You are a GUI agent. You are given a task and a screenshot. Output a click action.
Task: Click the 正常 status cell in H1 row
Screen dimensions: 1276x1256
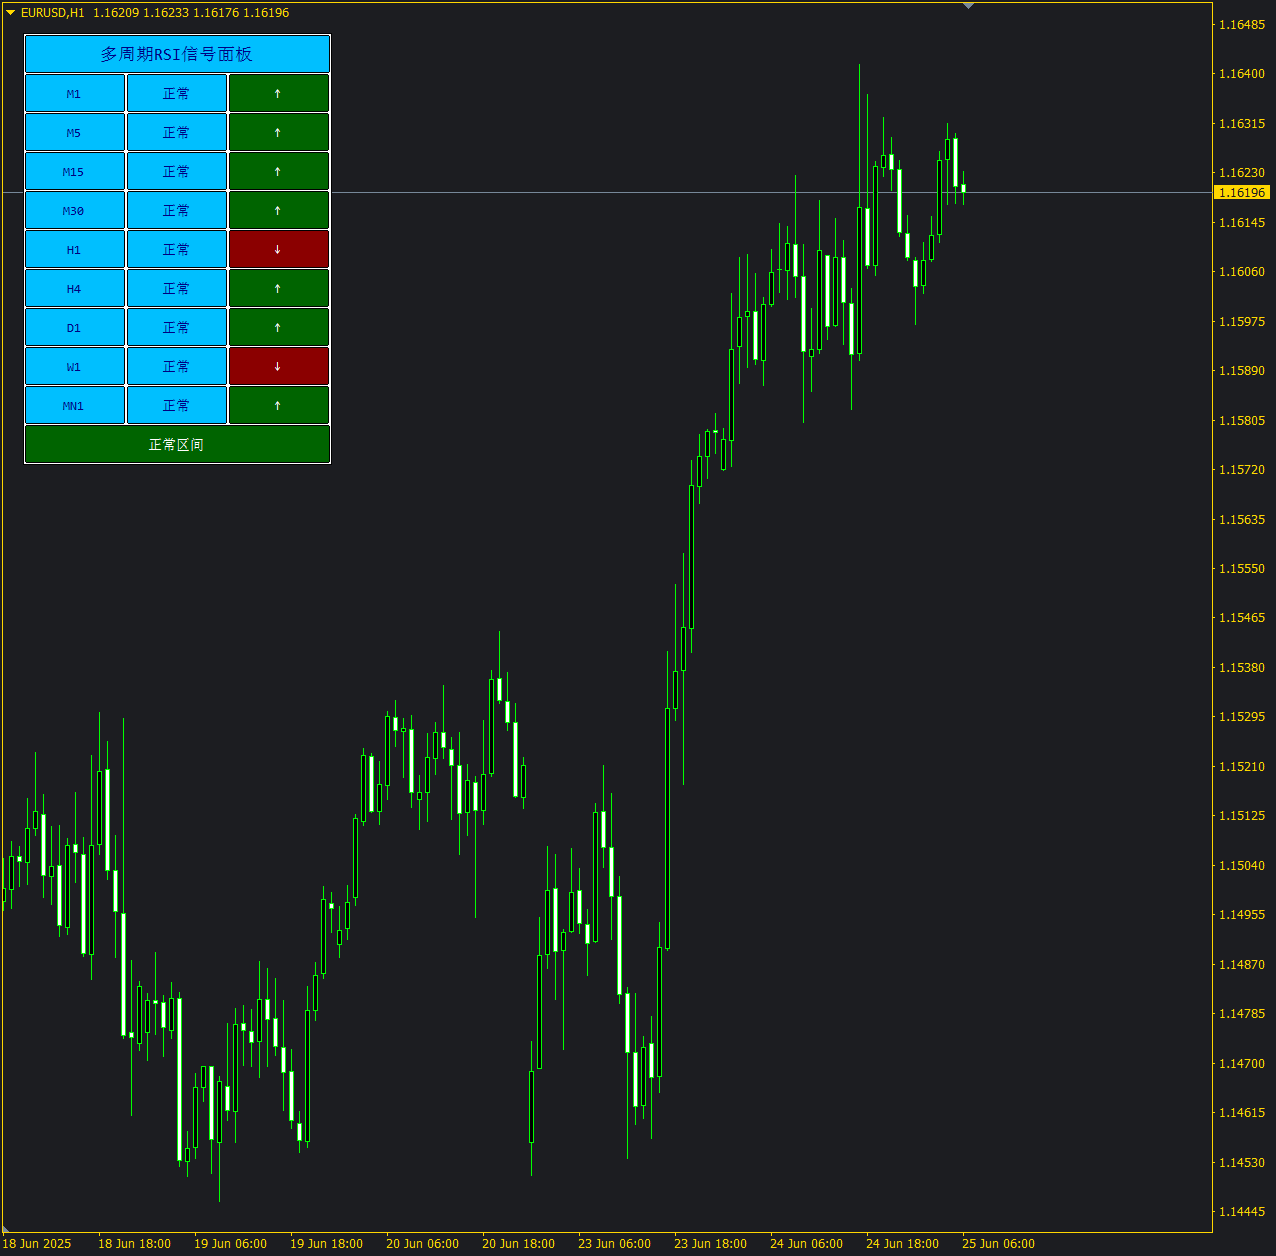[x=177, y=249]
